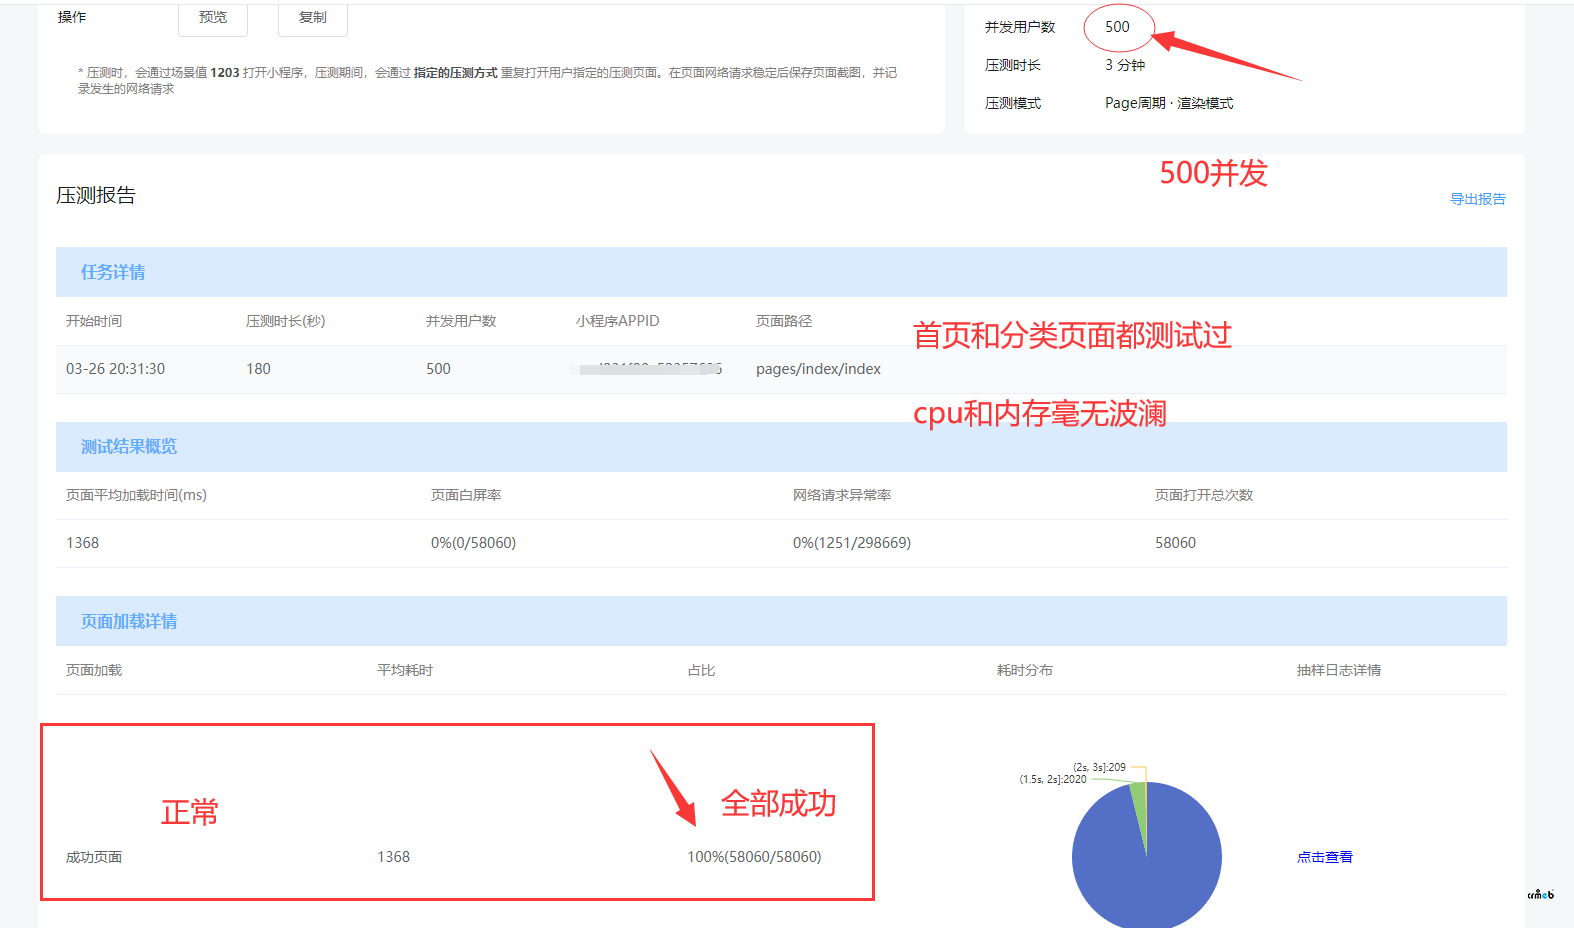
Task: Click the 压测报告 title
Action: pyautogui.click(x=96, y=195)
